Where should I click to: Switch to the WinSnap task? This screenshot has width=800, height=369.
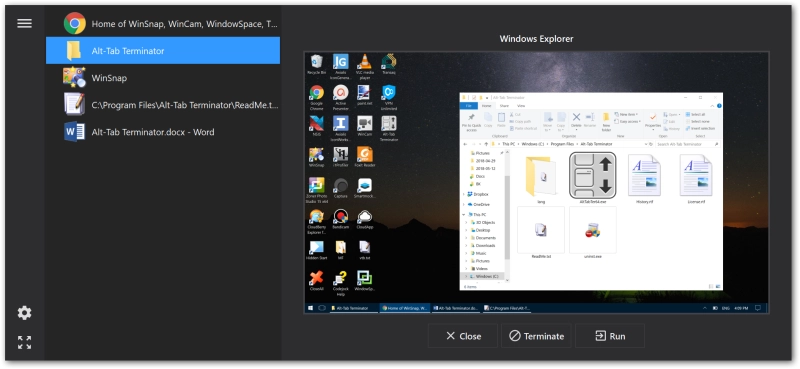[x=163, y=78]
